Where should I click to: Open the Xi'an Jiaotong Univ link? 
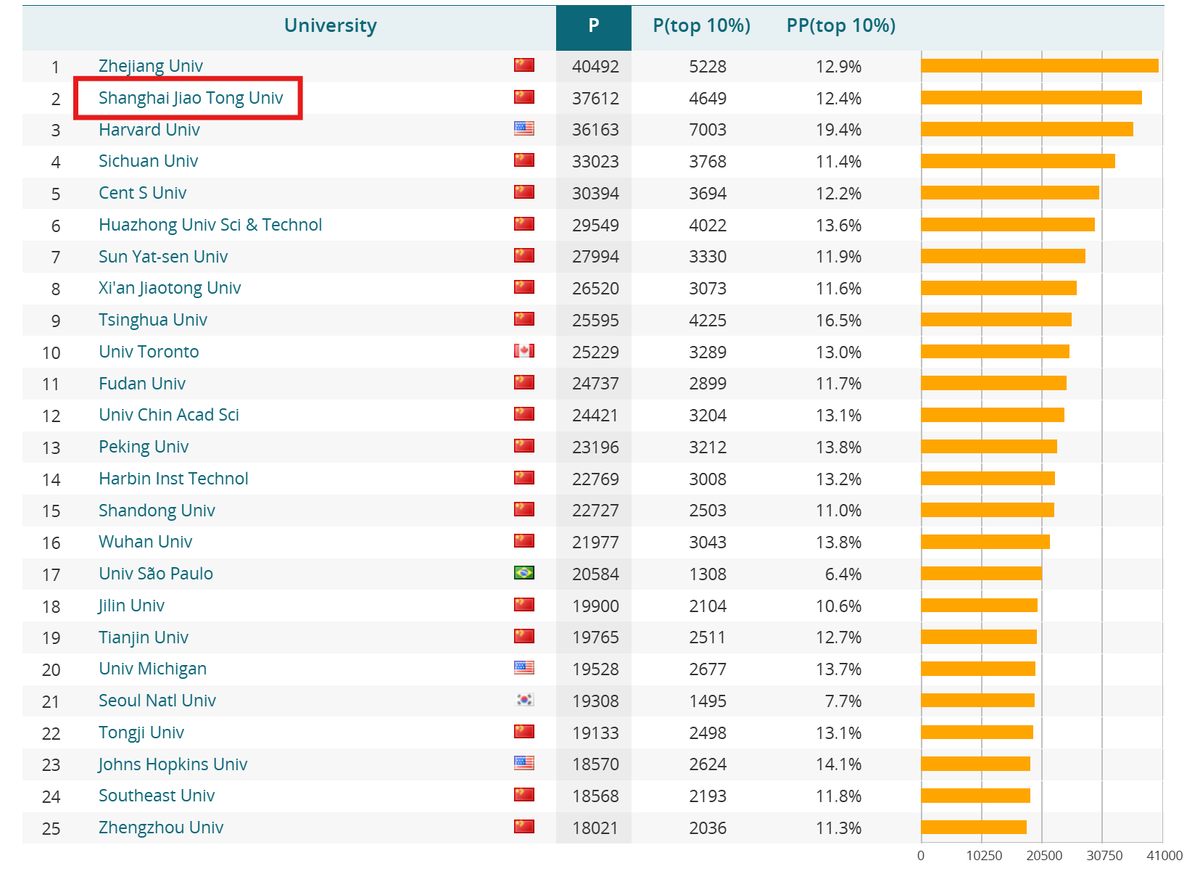point(170,288)
